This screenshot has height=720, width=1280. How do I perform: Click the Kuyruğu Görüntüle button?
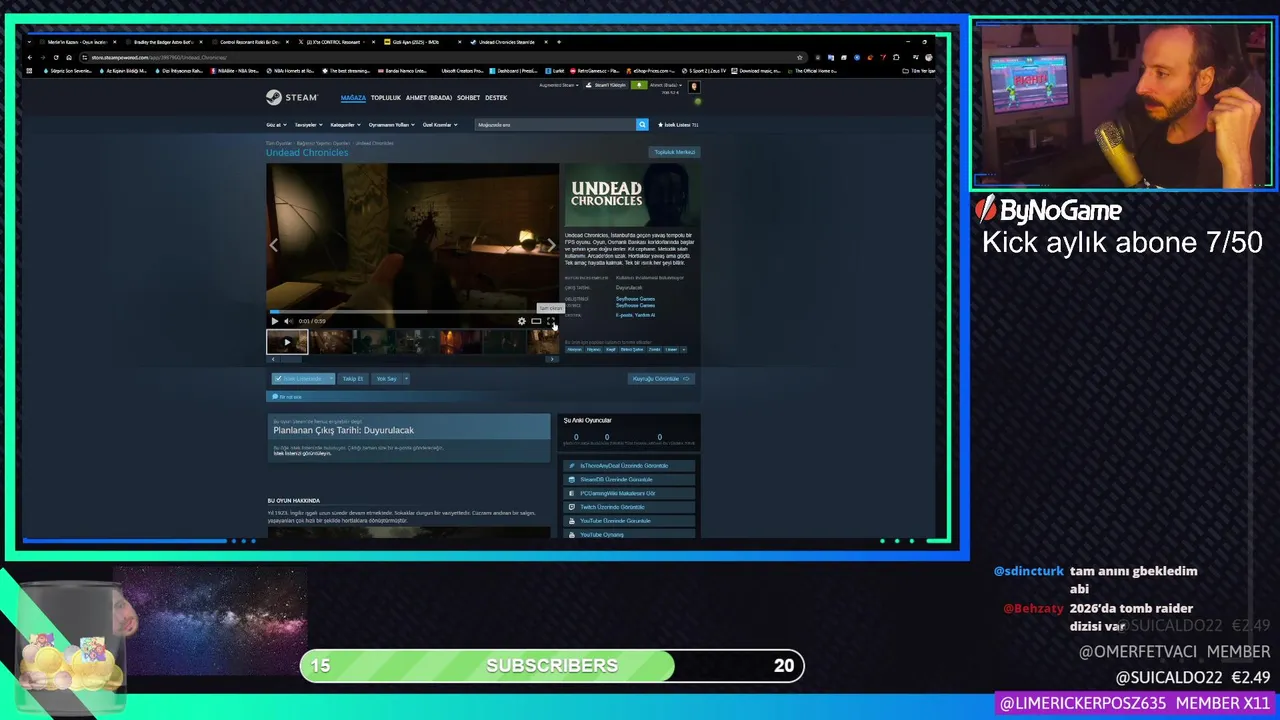coord(661,379)
